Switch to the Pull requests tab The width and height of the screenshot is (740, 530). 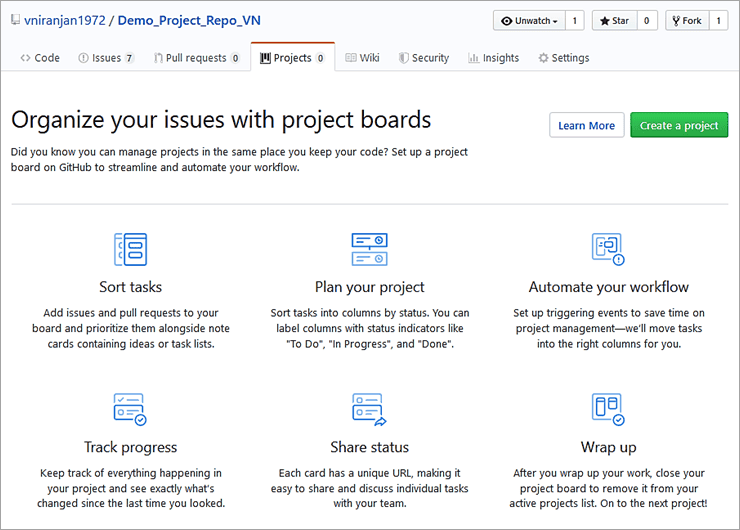point(197,58)
